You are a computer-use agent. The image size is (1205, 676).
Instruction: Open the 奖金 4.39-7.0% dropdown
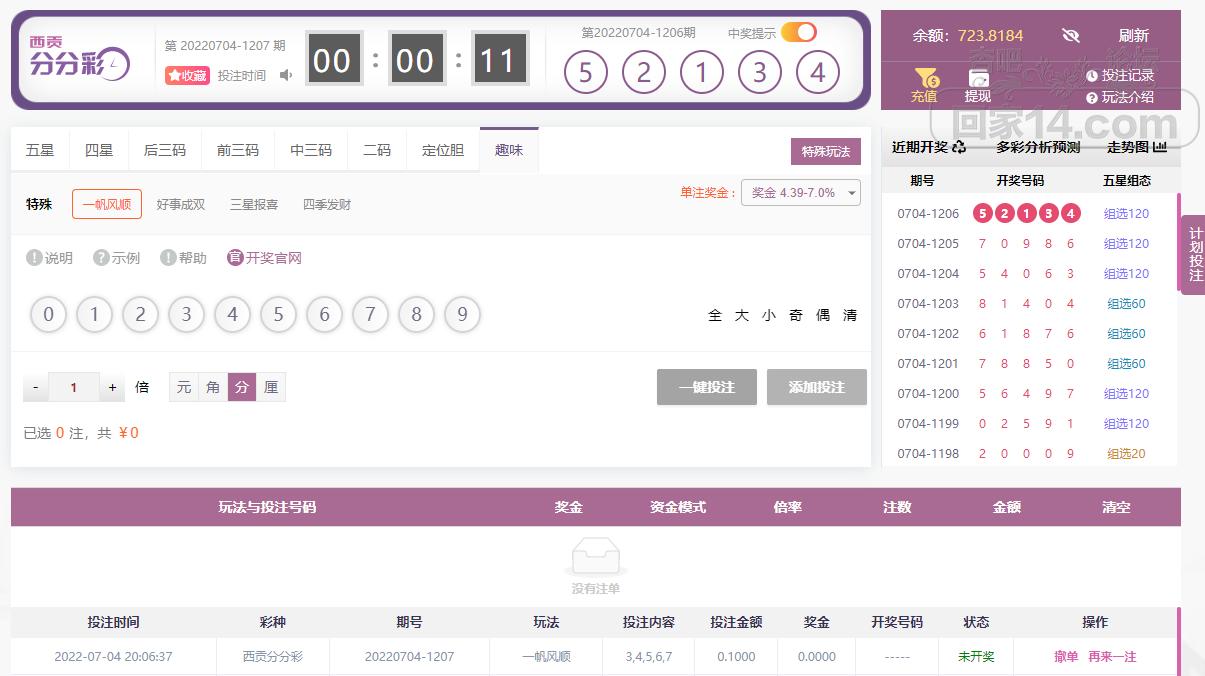coord(801,192)
